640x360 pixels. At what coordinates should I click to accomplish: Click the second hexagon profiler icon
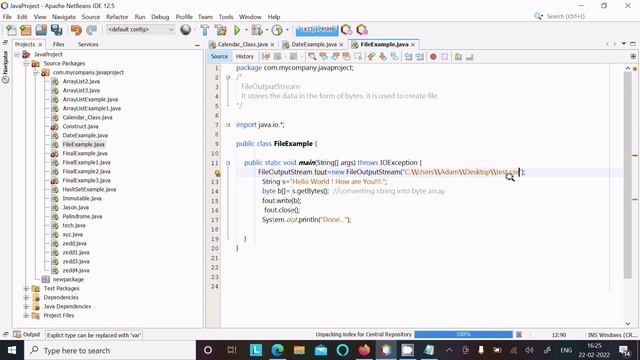362,30
